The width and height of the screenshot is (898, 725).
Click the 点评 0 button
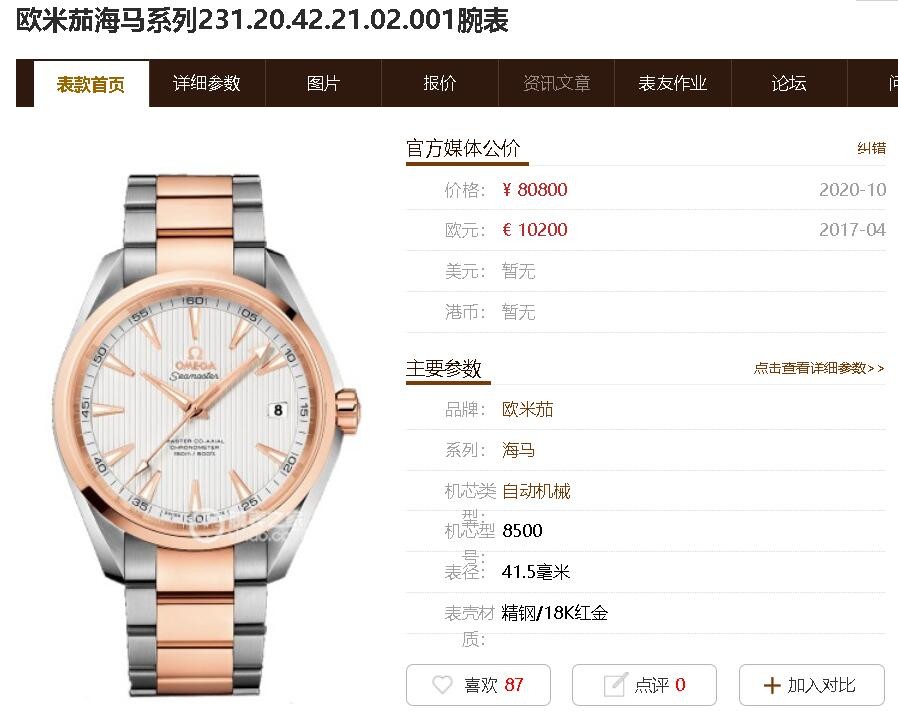[644, 685]
